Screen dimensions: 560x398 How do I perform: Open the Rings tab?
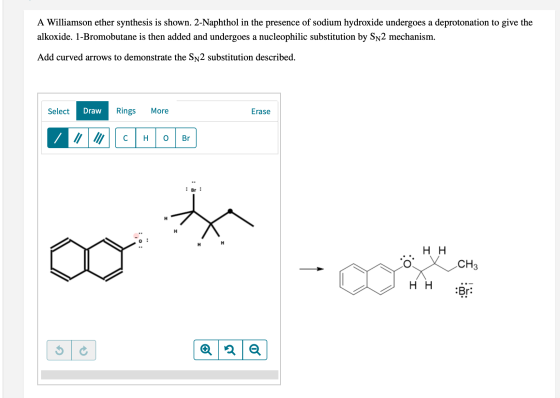click(x=126, y=111)
